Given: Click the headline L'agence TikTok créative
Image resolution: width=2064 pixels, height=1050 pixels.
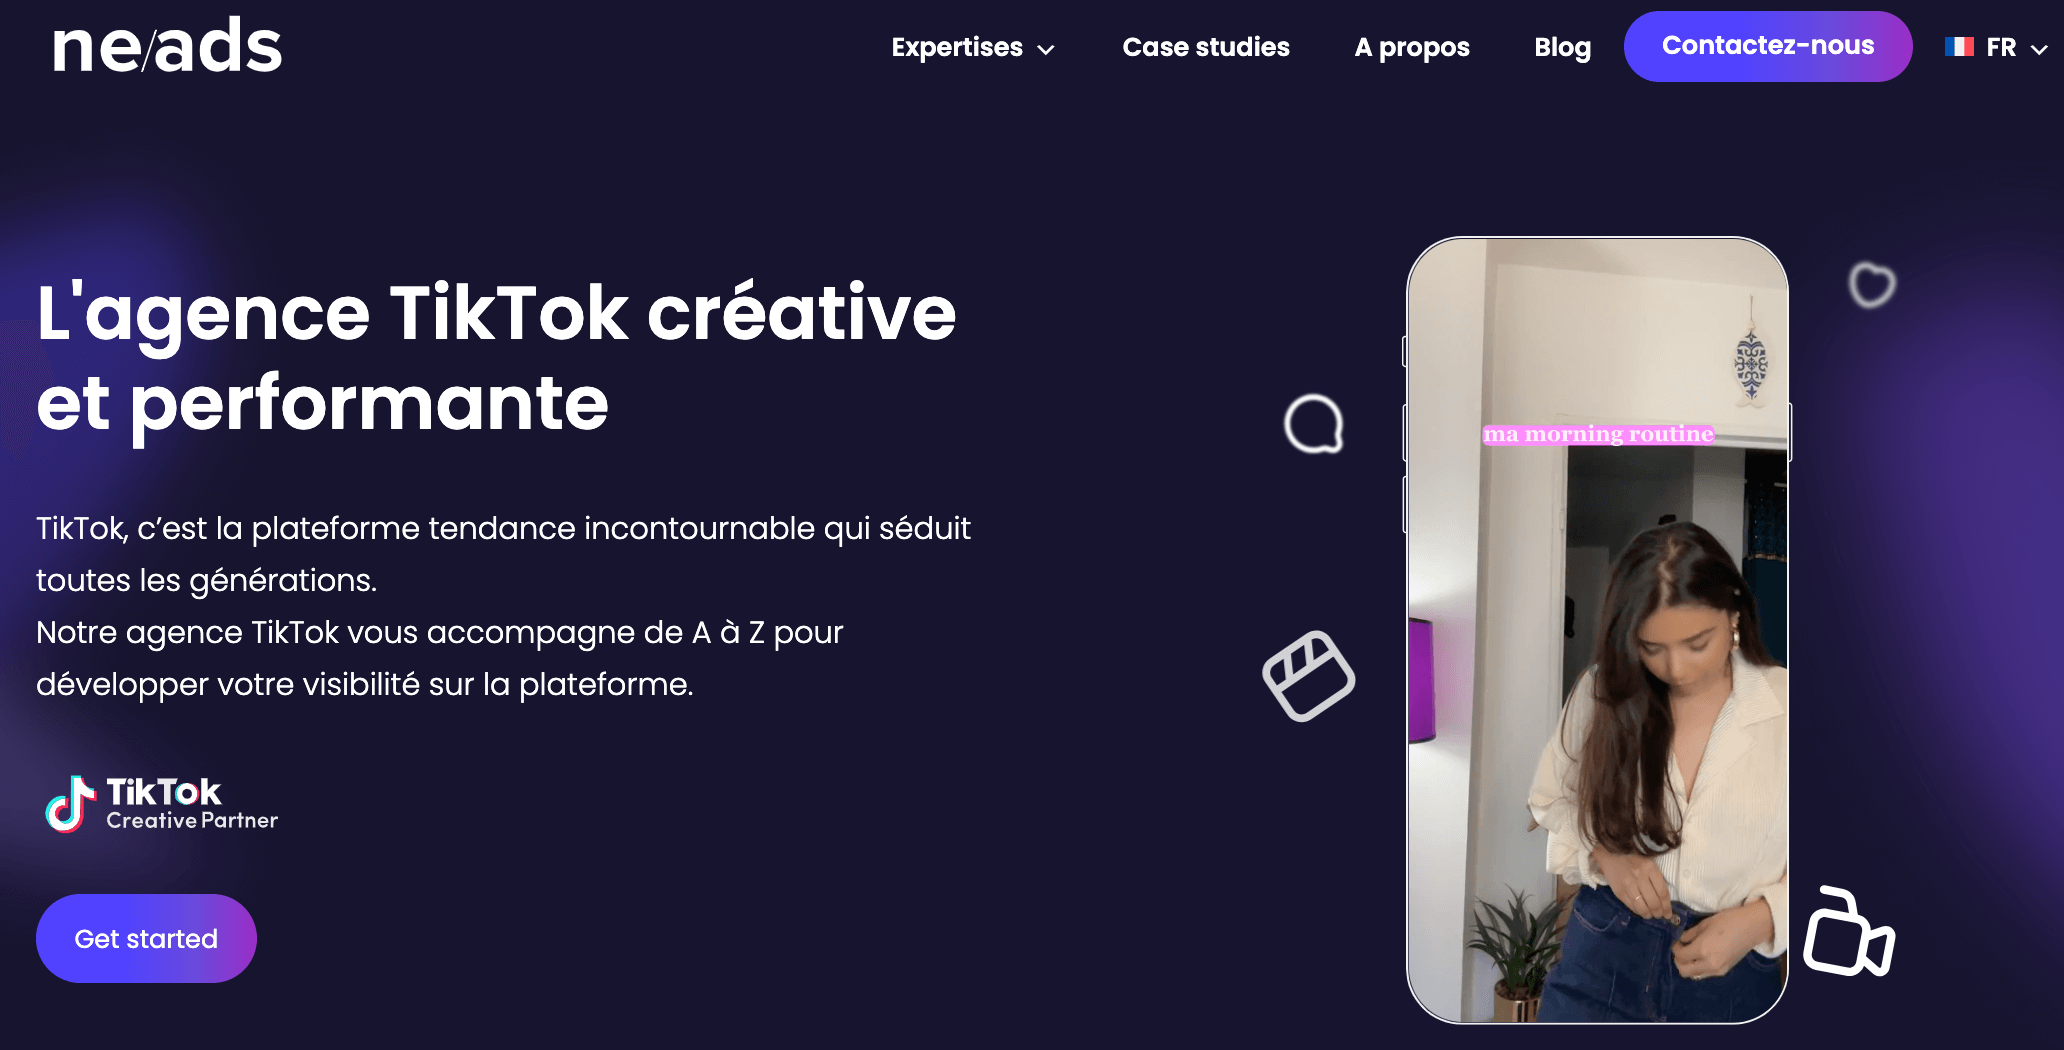Looking at the screenshot, I should (496, 312).
